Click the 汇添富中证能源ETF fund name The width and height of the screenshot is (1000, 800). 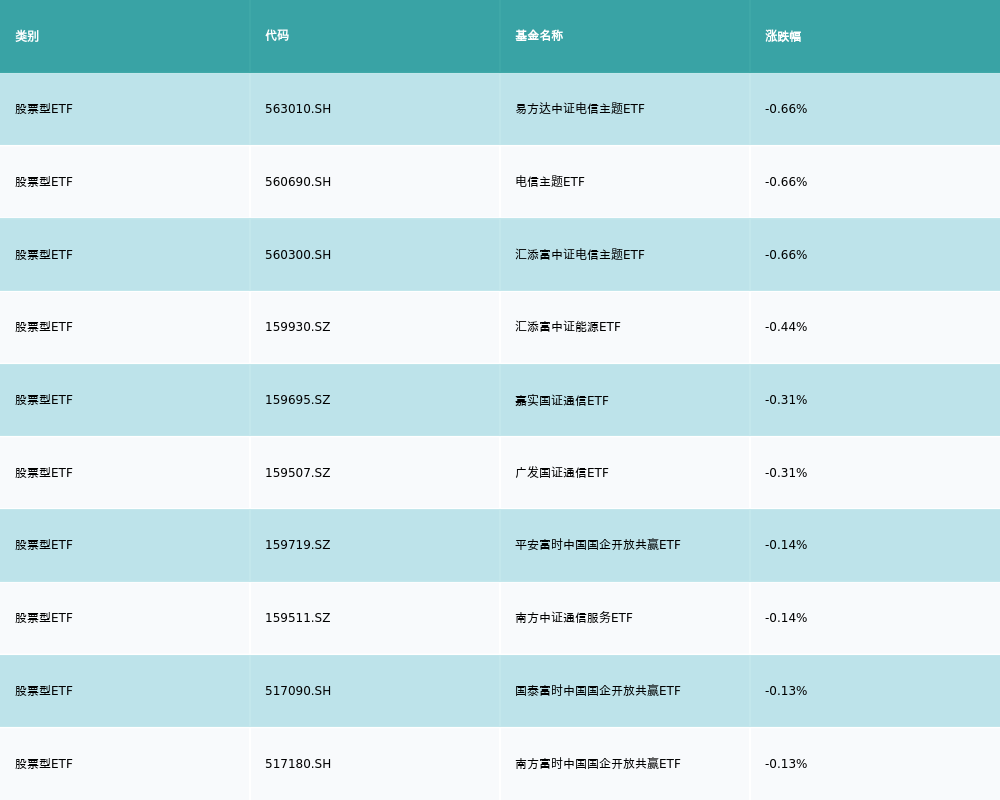coord(568,327)
